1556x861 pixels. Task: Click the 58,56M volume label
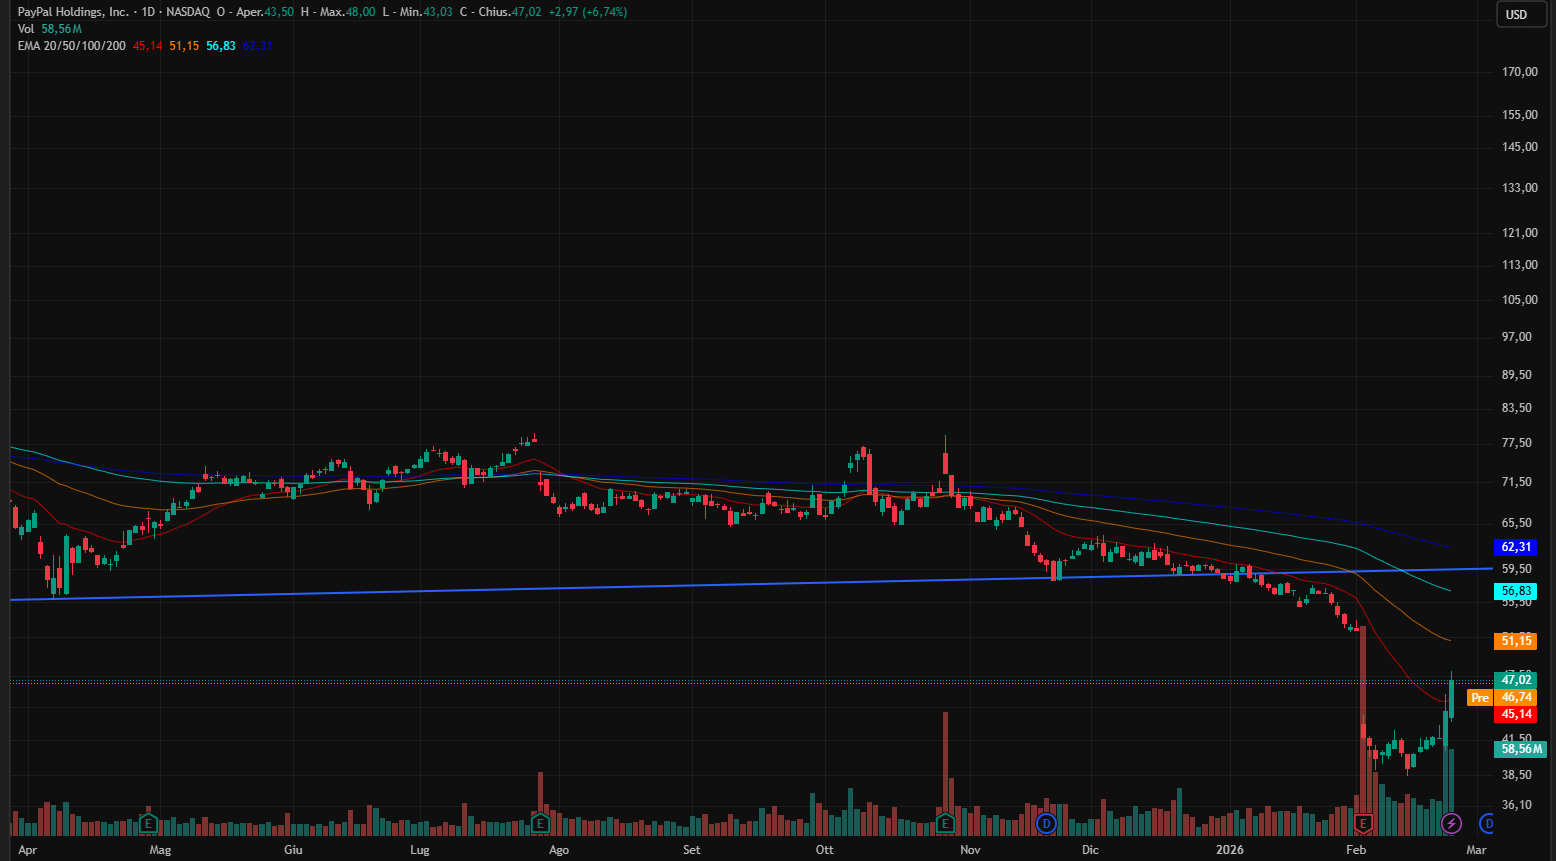[1520, 749]
